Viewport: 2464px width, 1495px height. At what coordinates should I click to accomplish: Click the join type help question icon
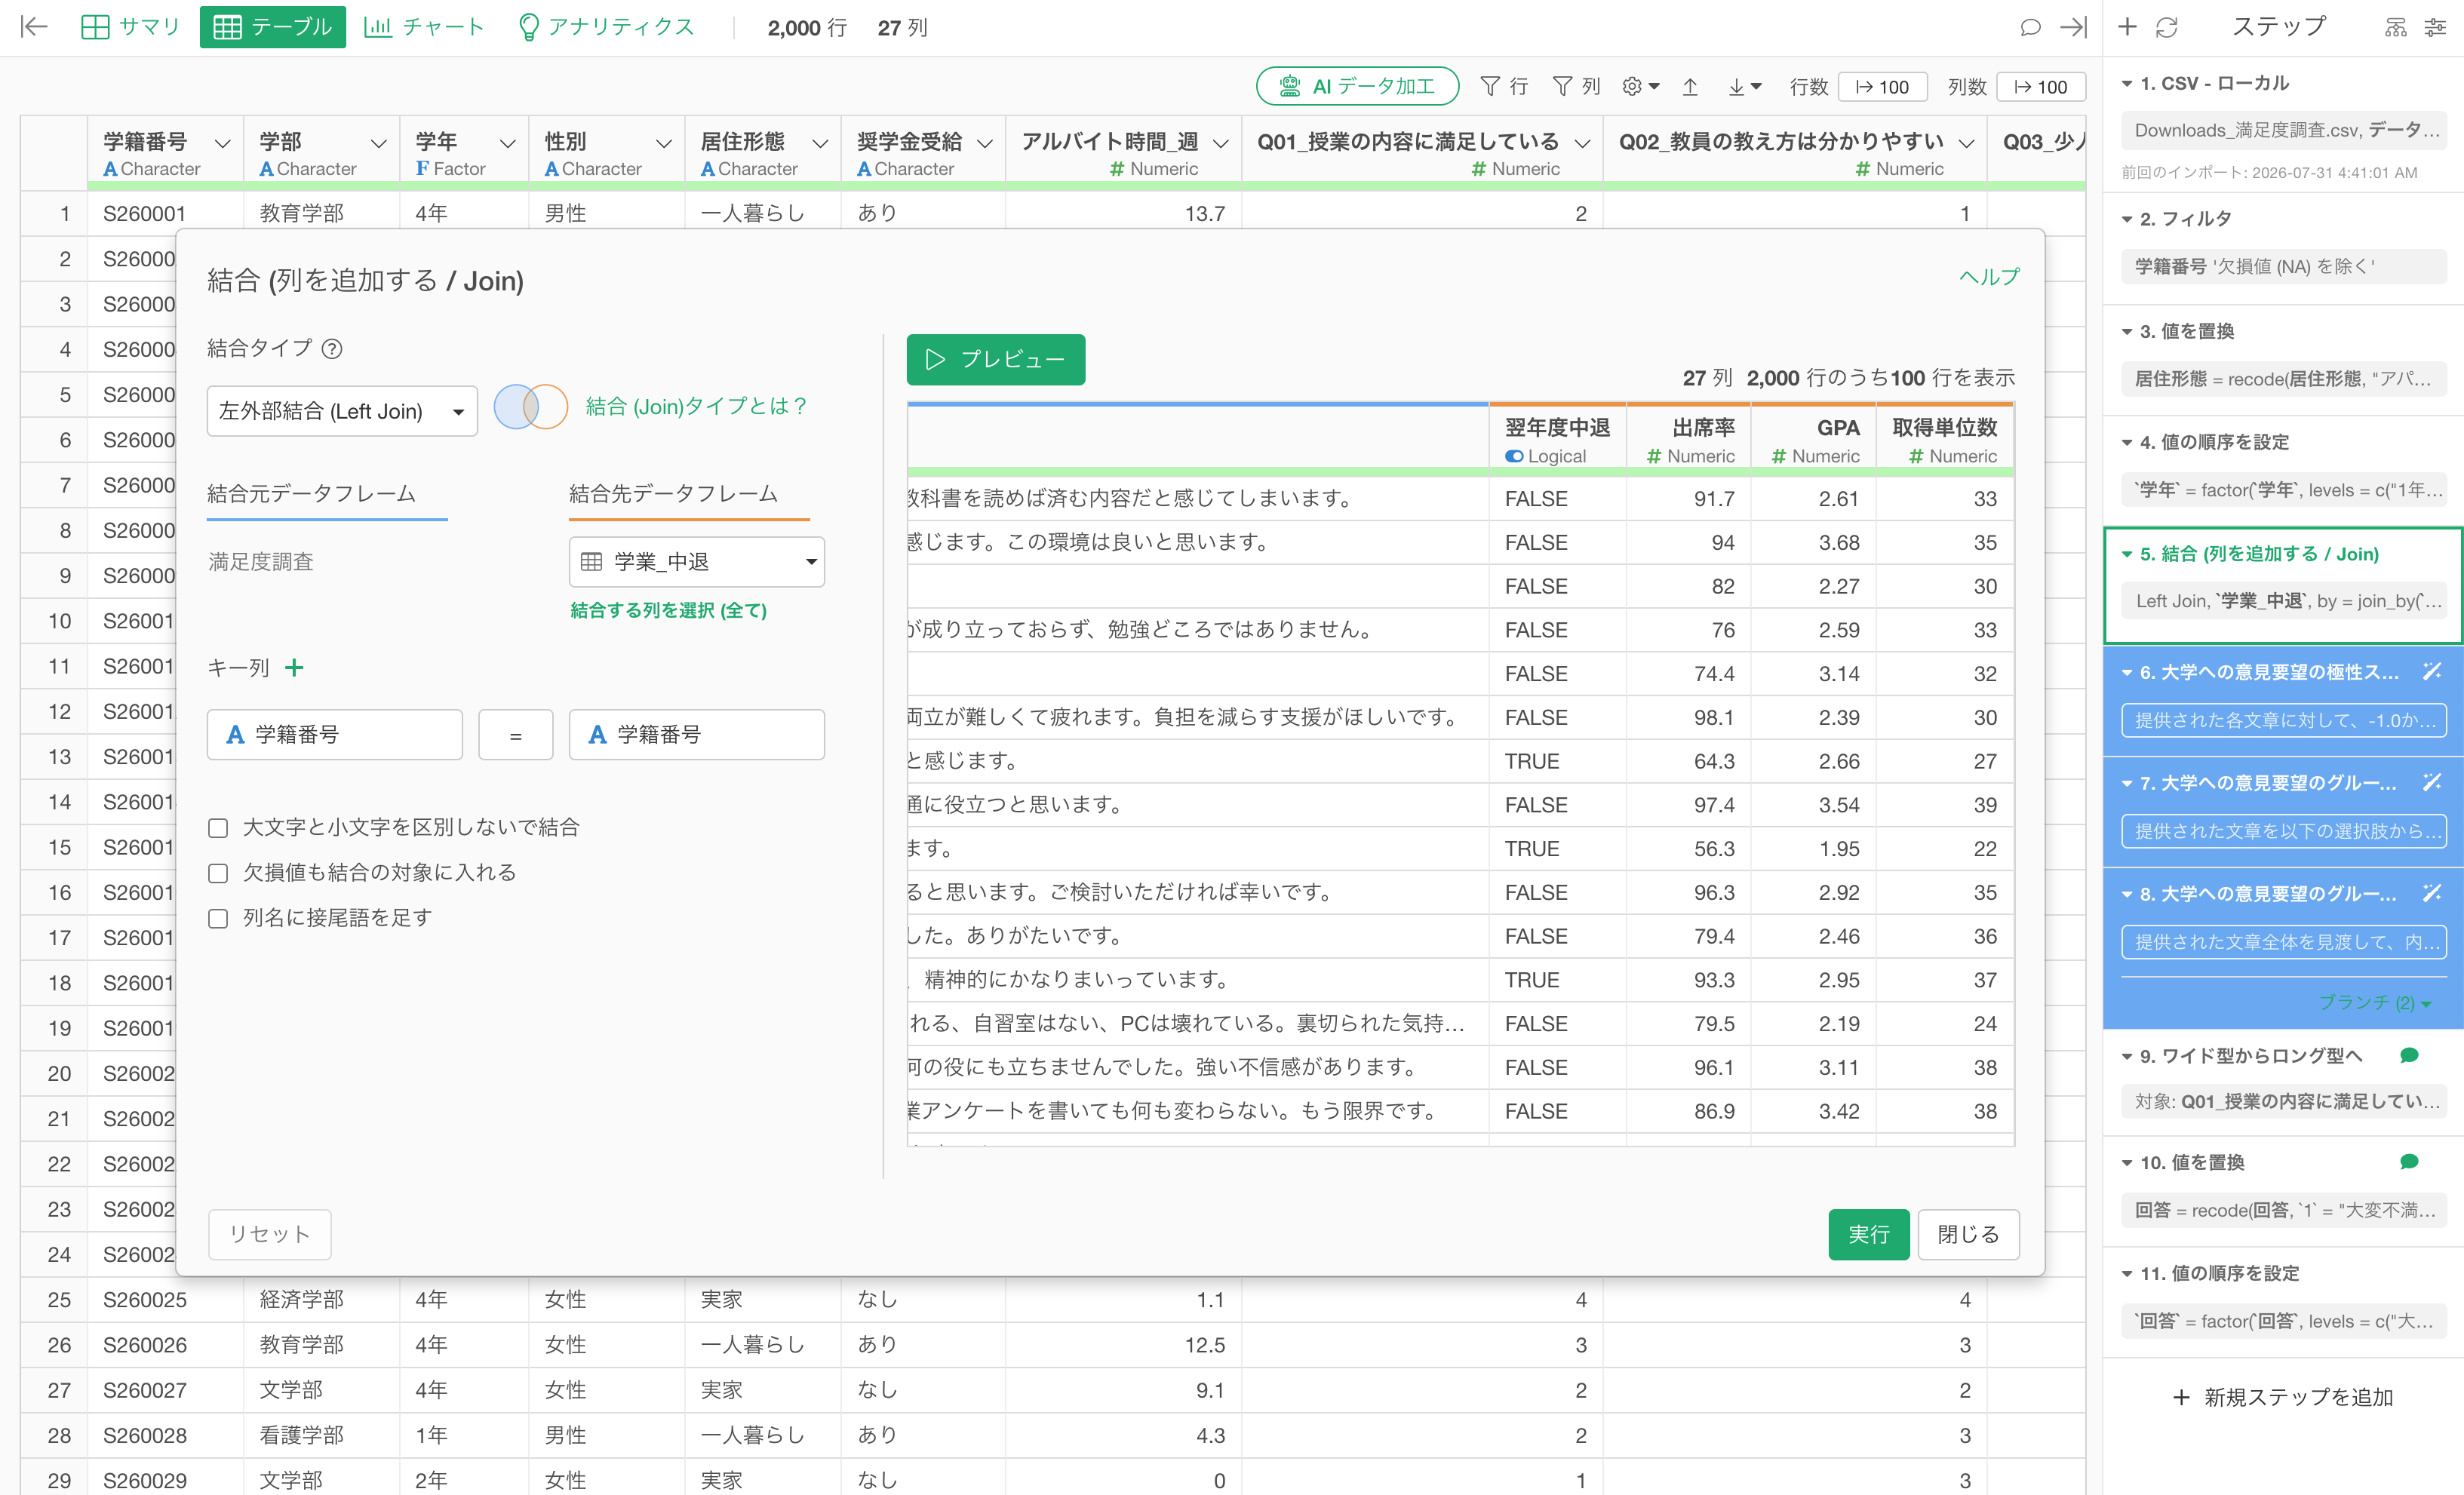coord(332,348)
